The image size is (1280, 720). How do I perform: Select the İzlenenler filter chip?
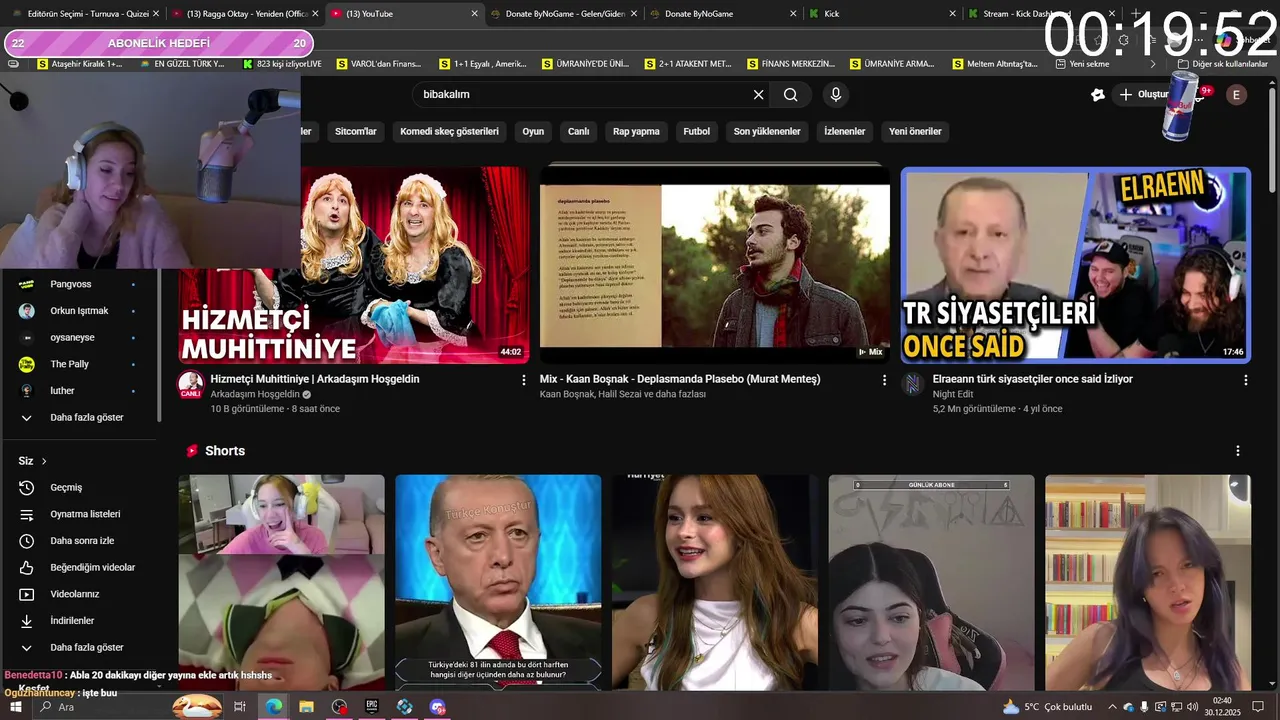click(845, 131)
